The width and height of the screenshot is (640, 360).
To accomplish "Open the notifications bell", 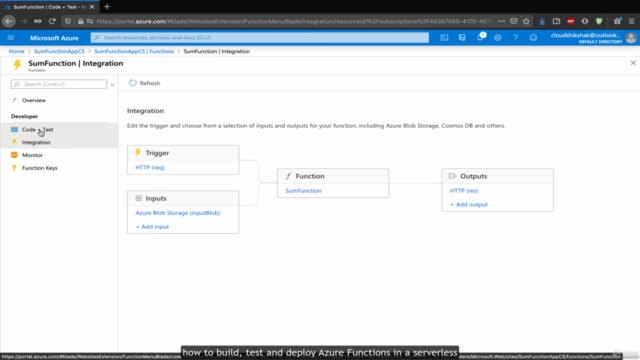I will click(x=480, y=38).
